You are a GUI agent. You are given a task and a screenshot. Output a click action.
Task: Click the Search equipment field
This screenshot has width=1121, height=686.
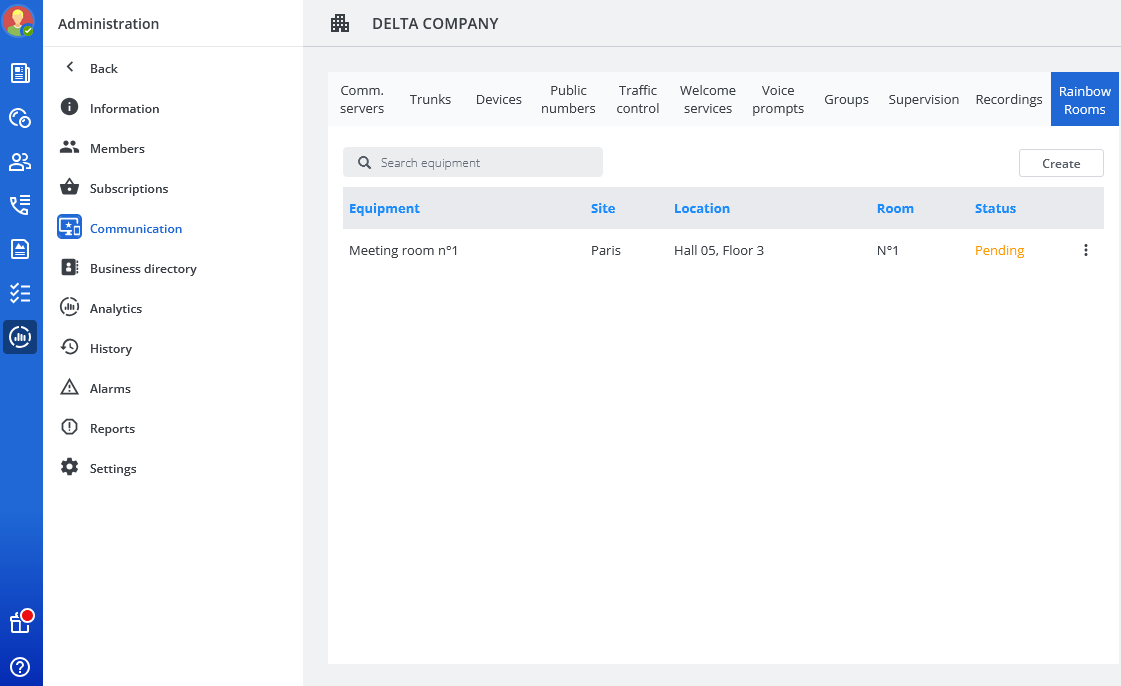[473, 163]
